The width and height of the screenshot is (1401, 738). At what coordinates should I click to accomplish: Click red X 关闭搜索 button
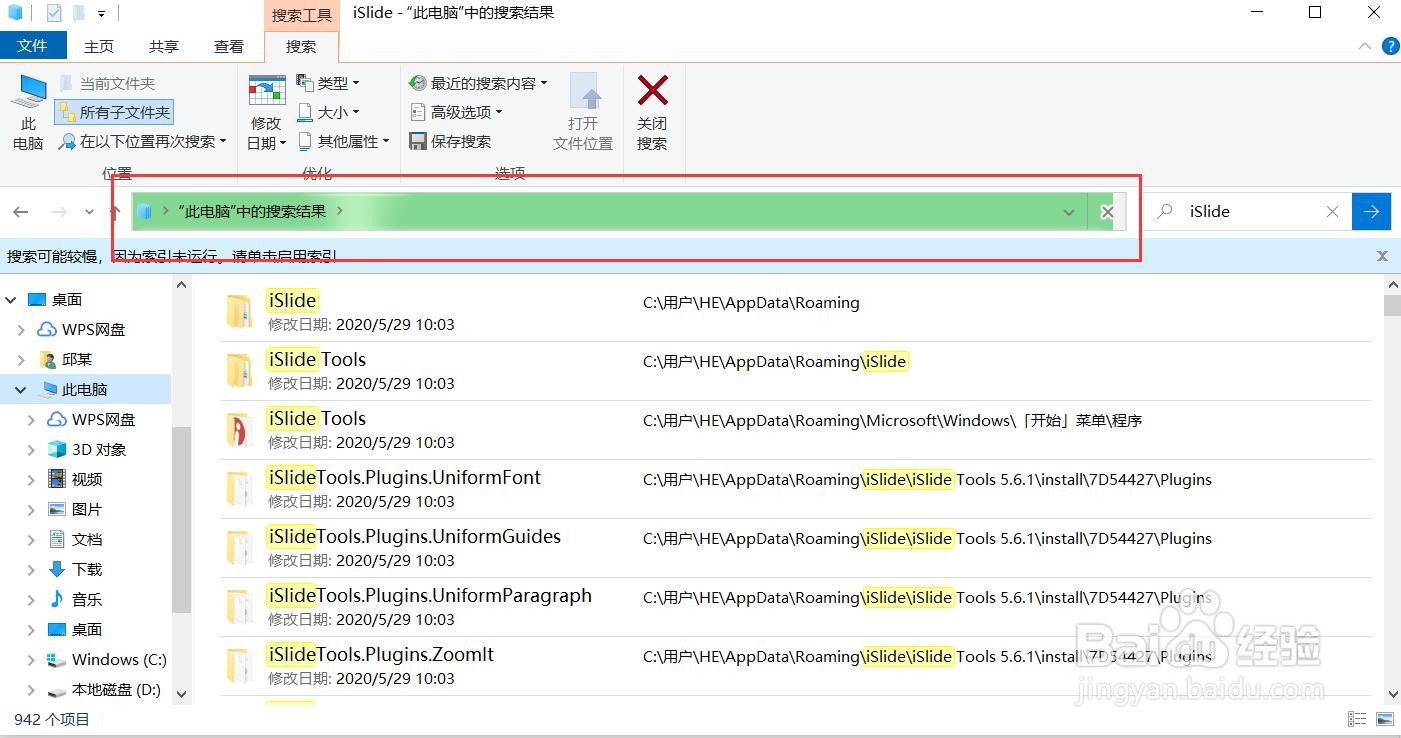coord(652,113)
